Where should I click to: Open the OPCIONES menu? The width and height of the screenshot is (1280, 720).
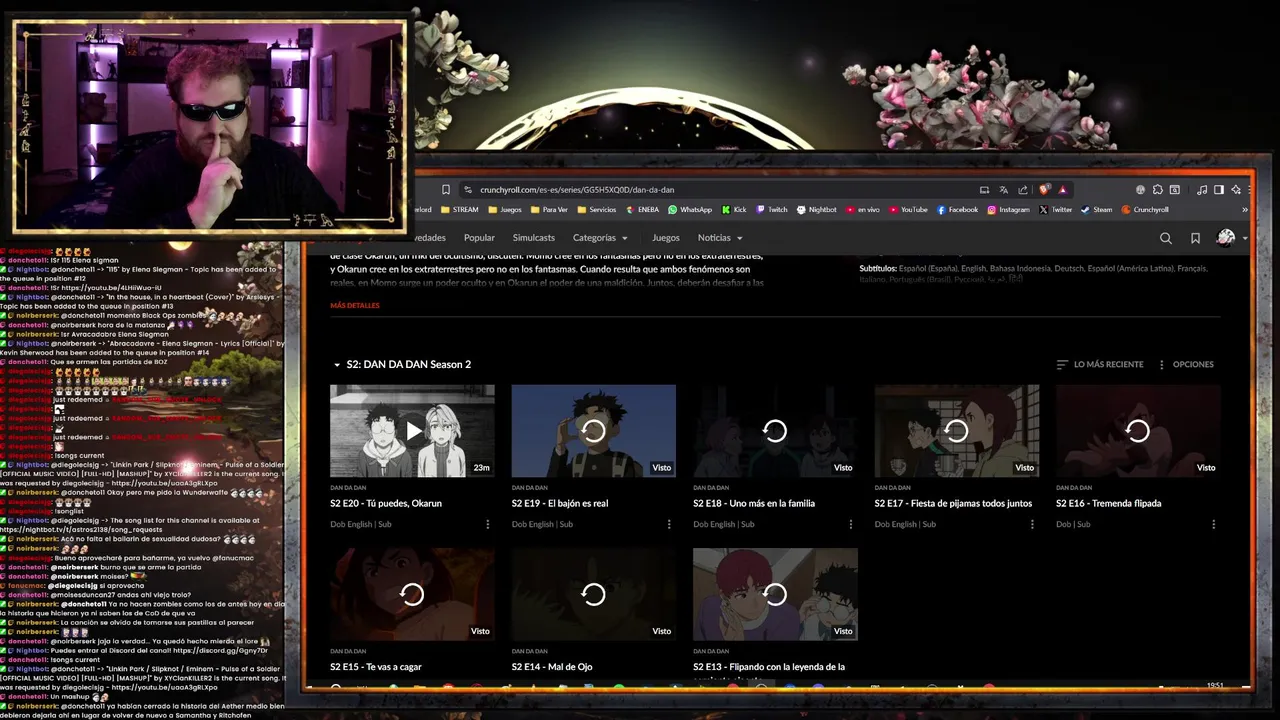click(x=1185, y=365)
